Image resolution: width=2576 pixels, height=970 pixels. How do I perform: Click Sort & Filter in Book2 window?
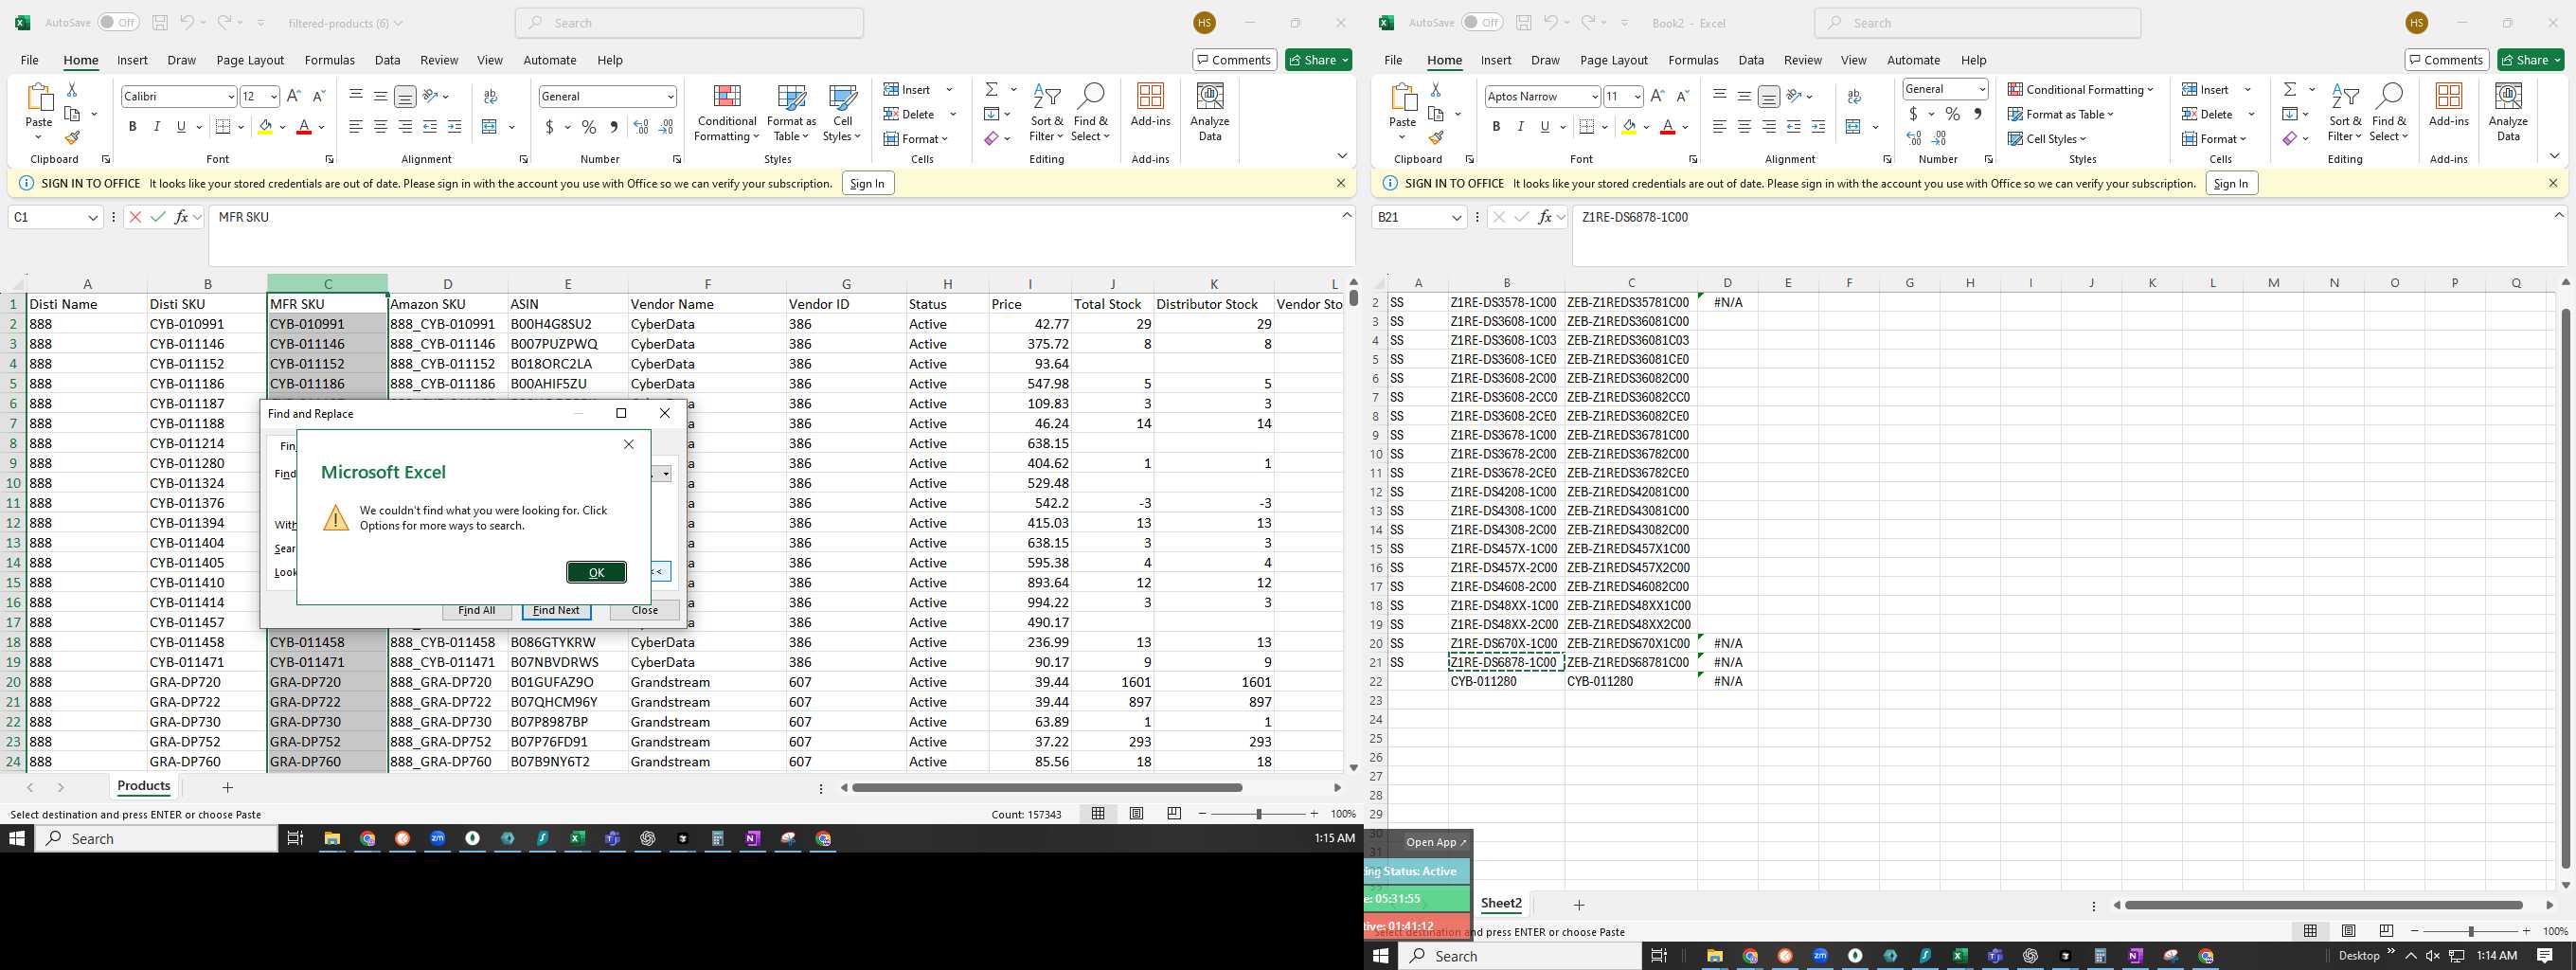point(2344,112)
